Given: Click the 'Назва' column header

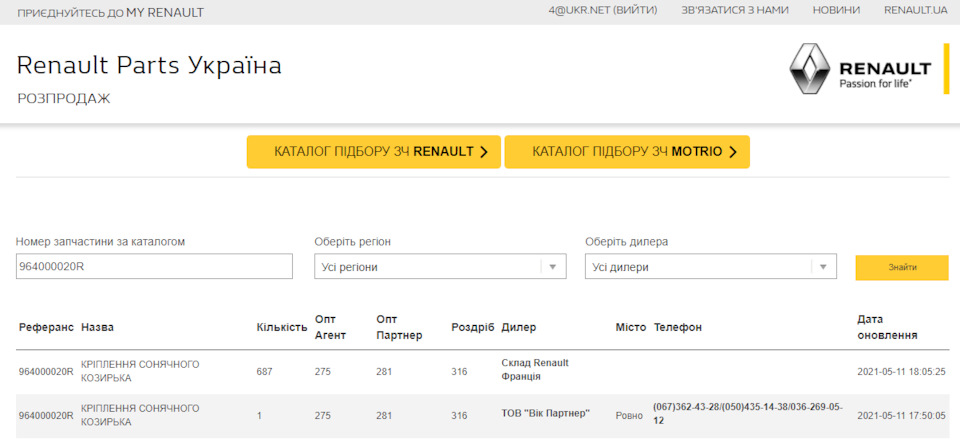Looking at the screenshot, I should point(97,328).
